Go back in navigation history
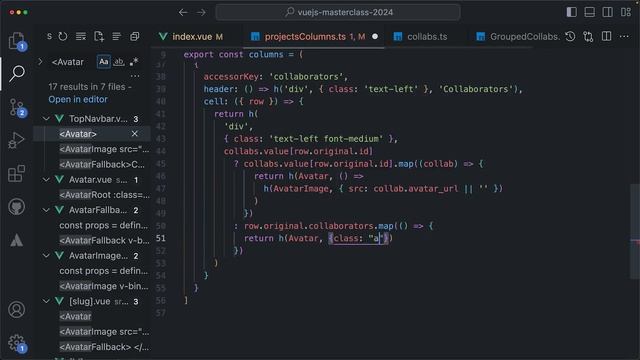Image resolution: width=640 pixels, height=360 pixels. (183, 12)
